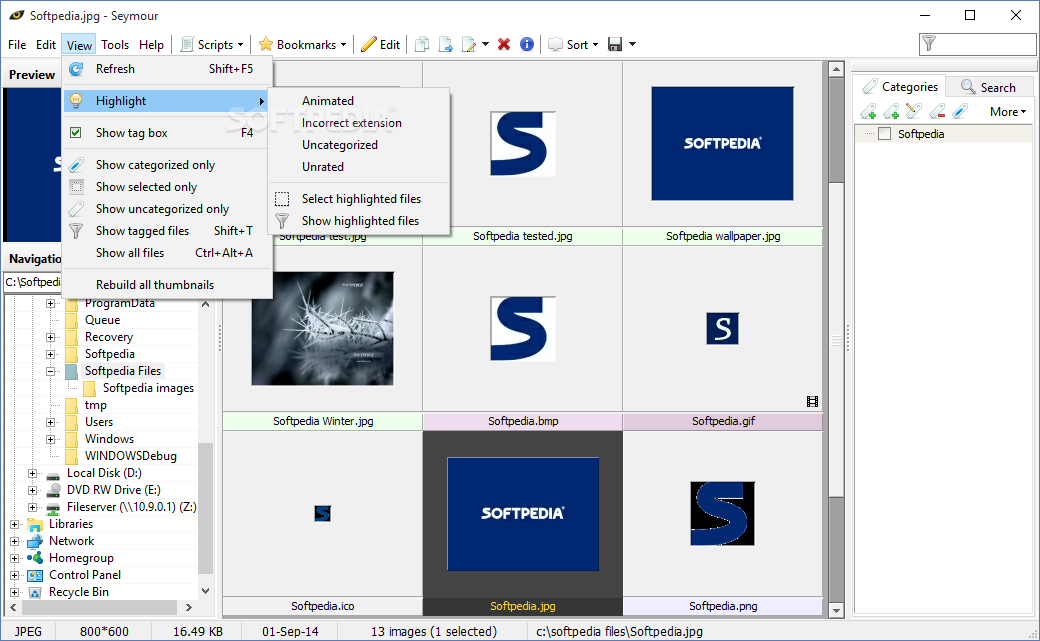Screen dimensions: 1040x641
Task: Click the Seymour app icon in title bar
Action: 17,15
